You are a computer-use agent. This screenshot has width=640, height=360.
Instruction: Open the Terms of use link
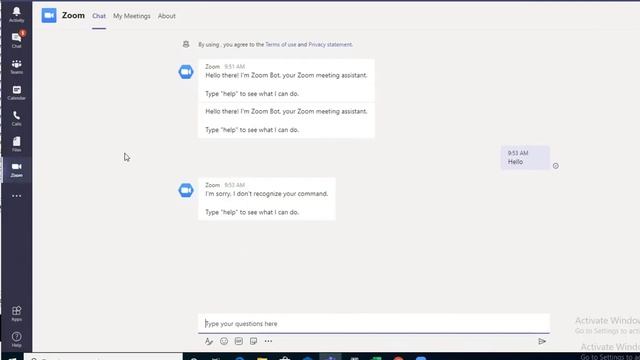point(281,44)
